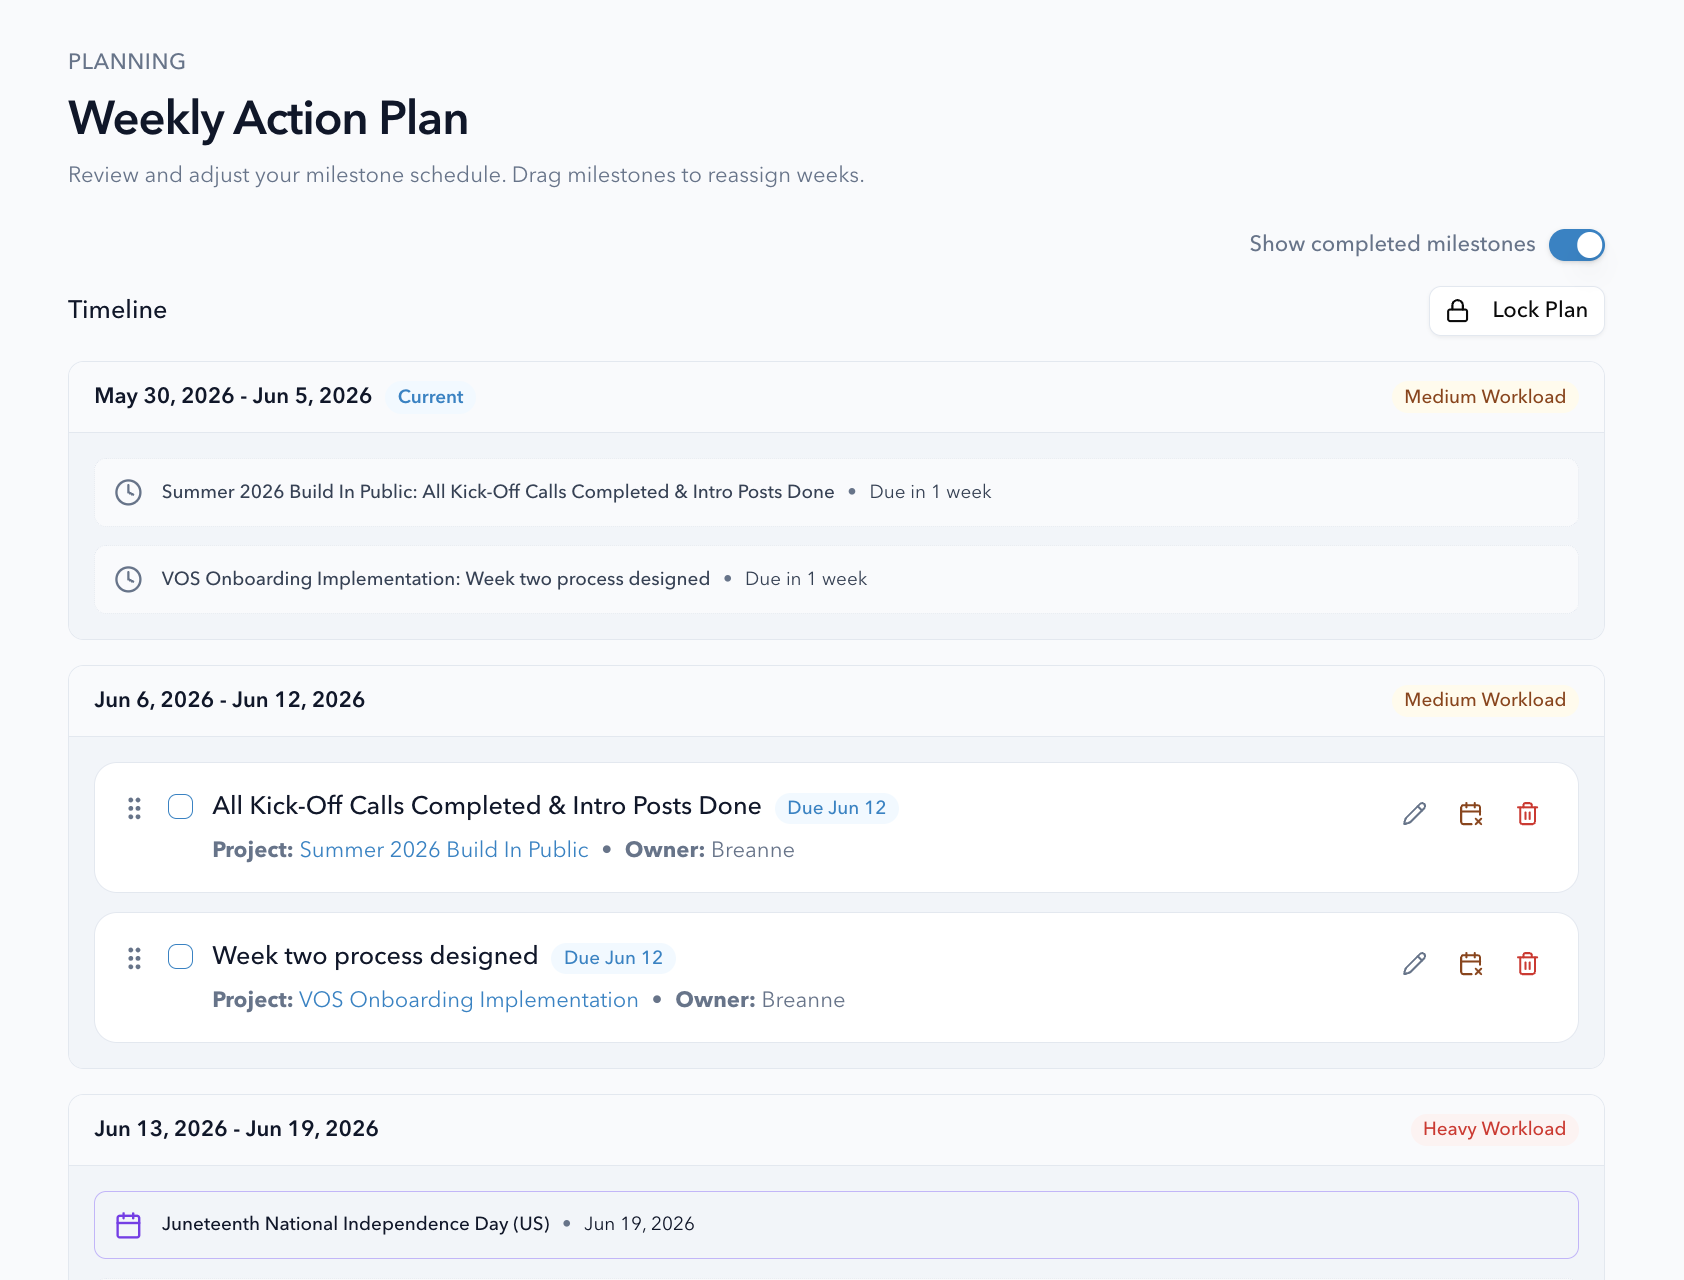The width and height of the screenshot is (1684, 1280).
Task: Click the Juneteenth holiday calendar icon
Action: [x=128, y=1225]
